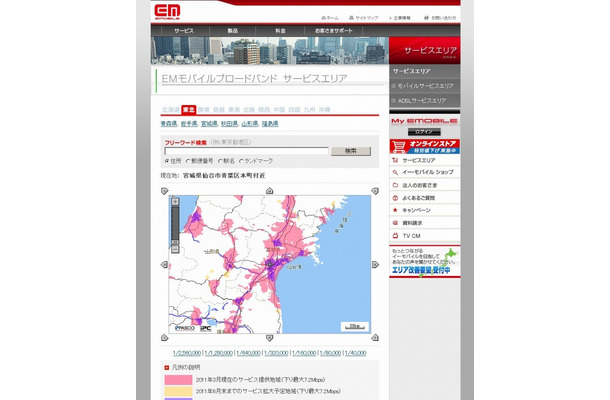Viewport: 610px width, 400px height.
Task: Select the 住所 radio button
Action: pos(167,161)
